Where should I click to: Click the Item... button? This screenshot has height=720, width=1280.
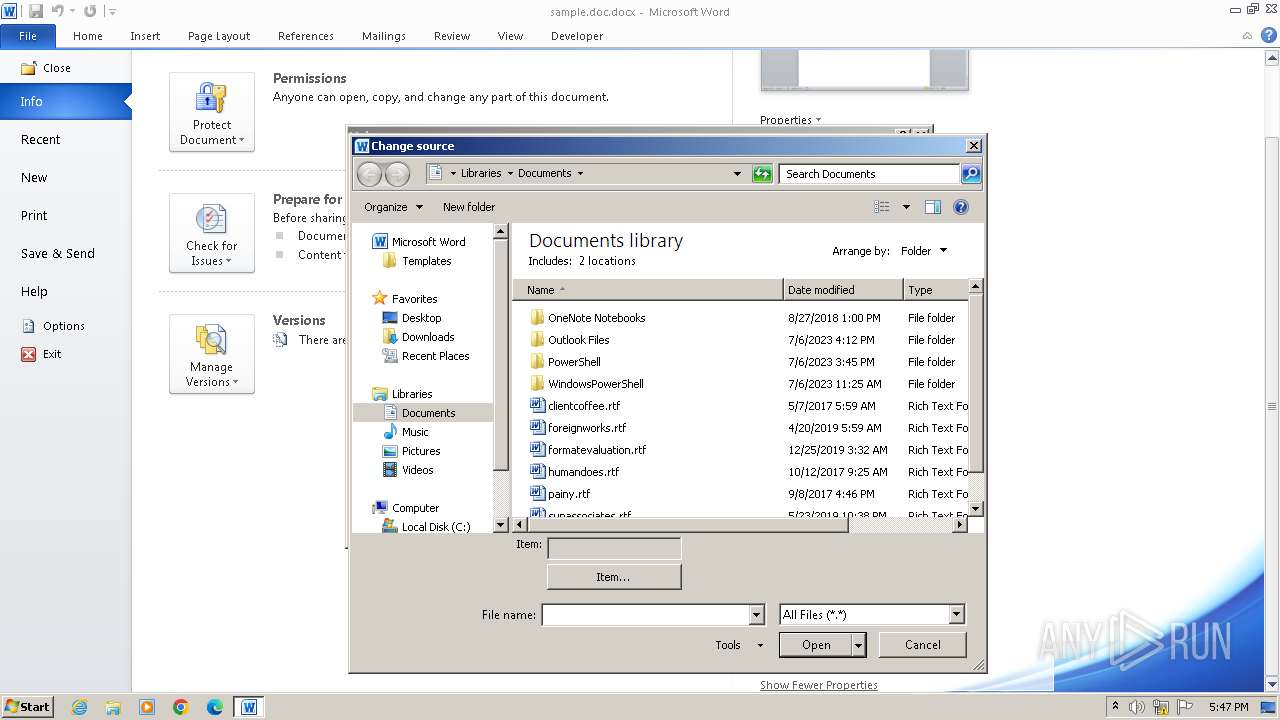coord(614,577)
